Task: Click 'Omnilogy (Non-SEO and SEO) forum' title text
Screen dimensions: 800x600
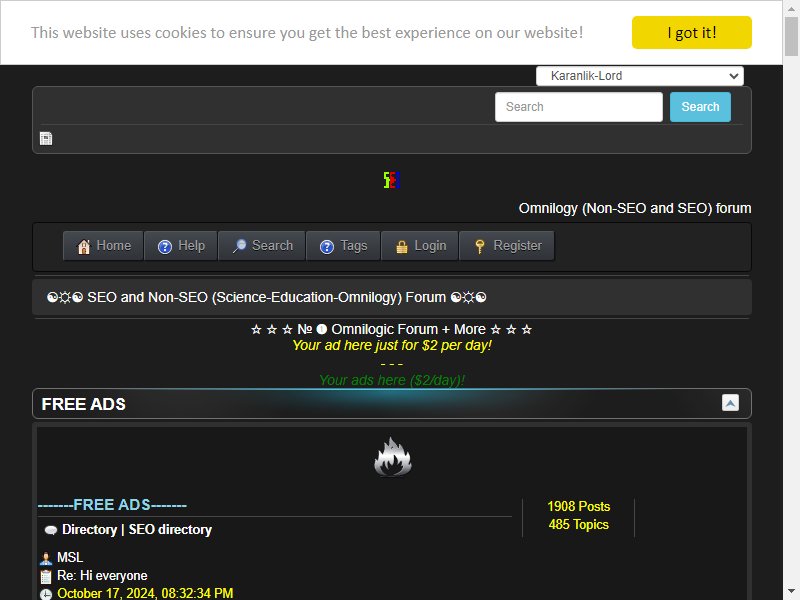Action: 635,208
